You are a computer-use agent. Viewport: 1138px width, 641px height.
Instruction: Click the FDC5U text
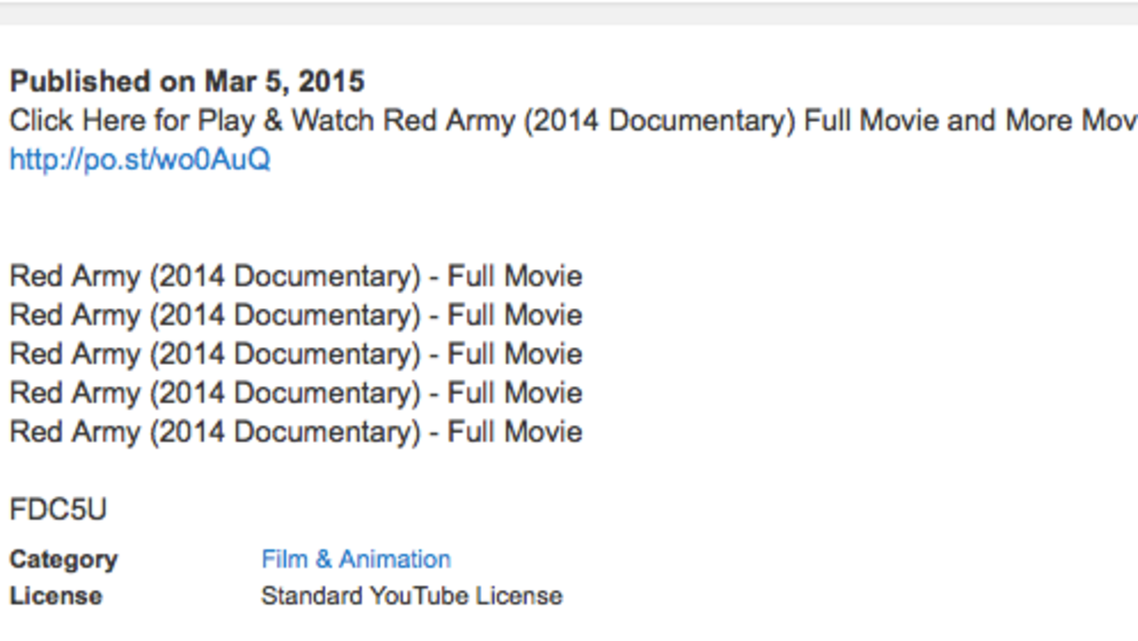point(58,510)
